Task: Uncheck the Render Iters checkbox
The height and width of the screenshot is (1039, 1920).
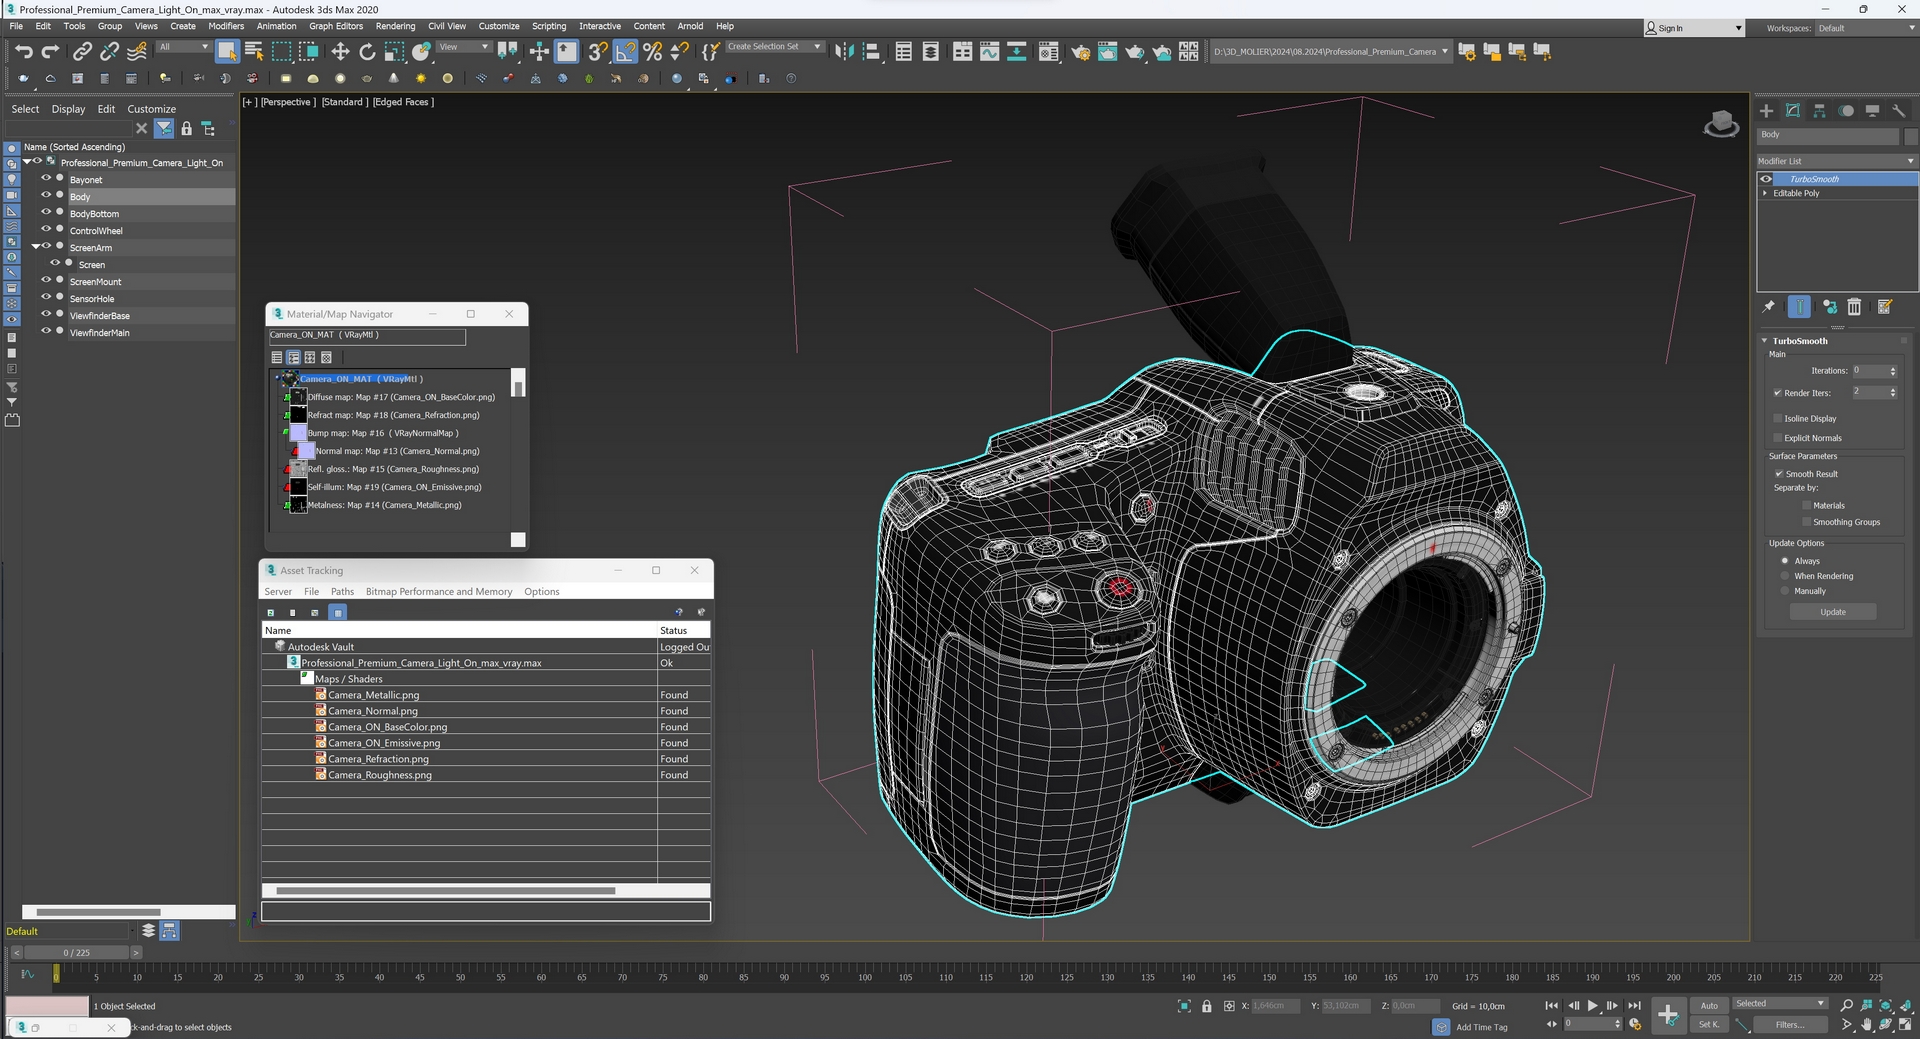Action: [x=1778, y=393]
